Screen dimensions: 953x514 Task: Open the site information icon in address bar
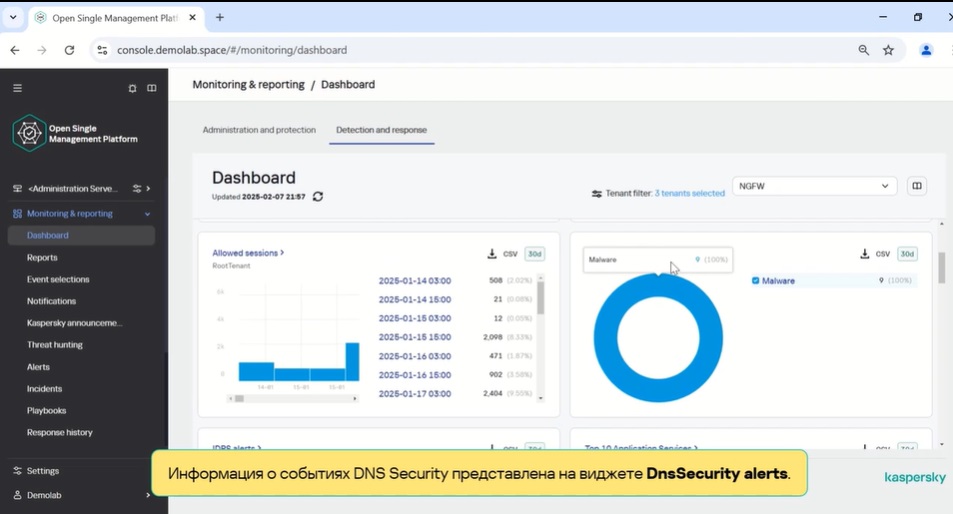point(102,50)
